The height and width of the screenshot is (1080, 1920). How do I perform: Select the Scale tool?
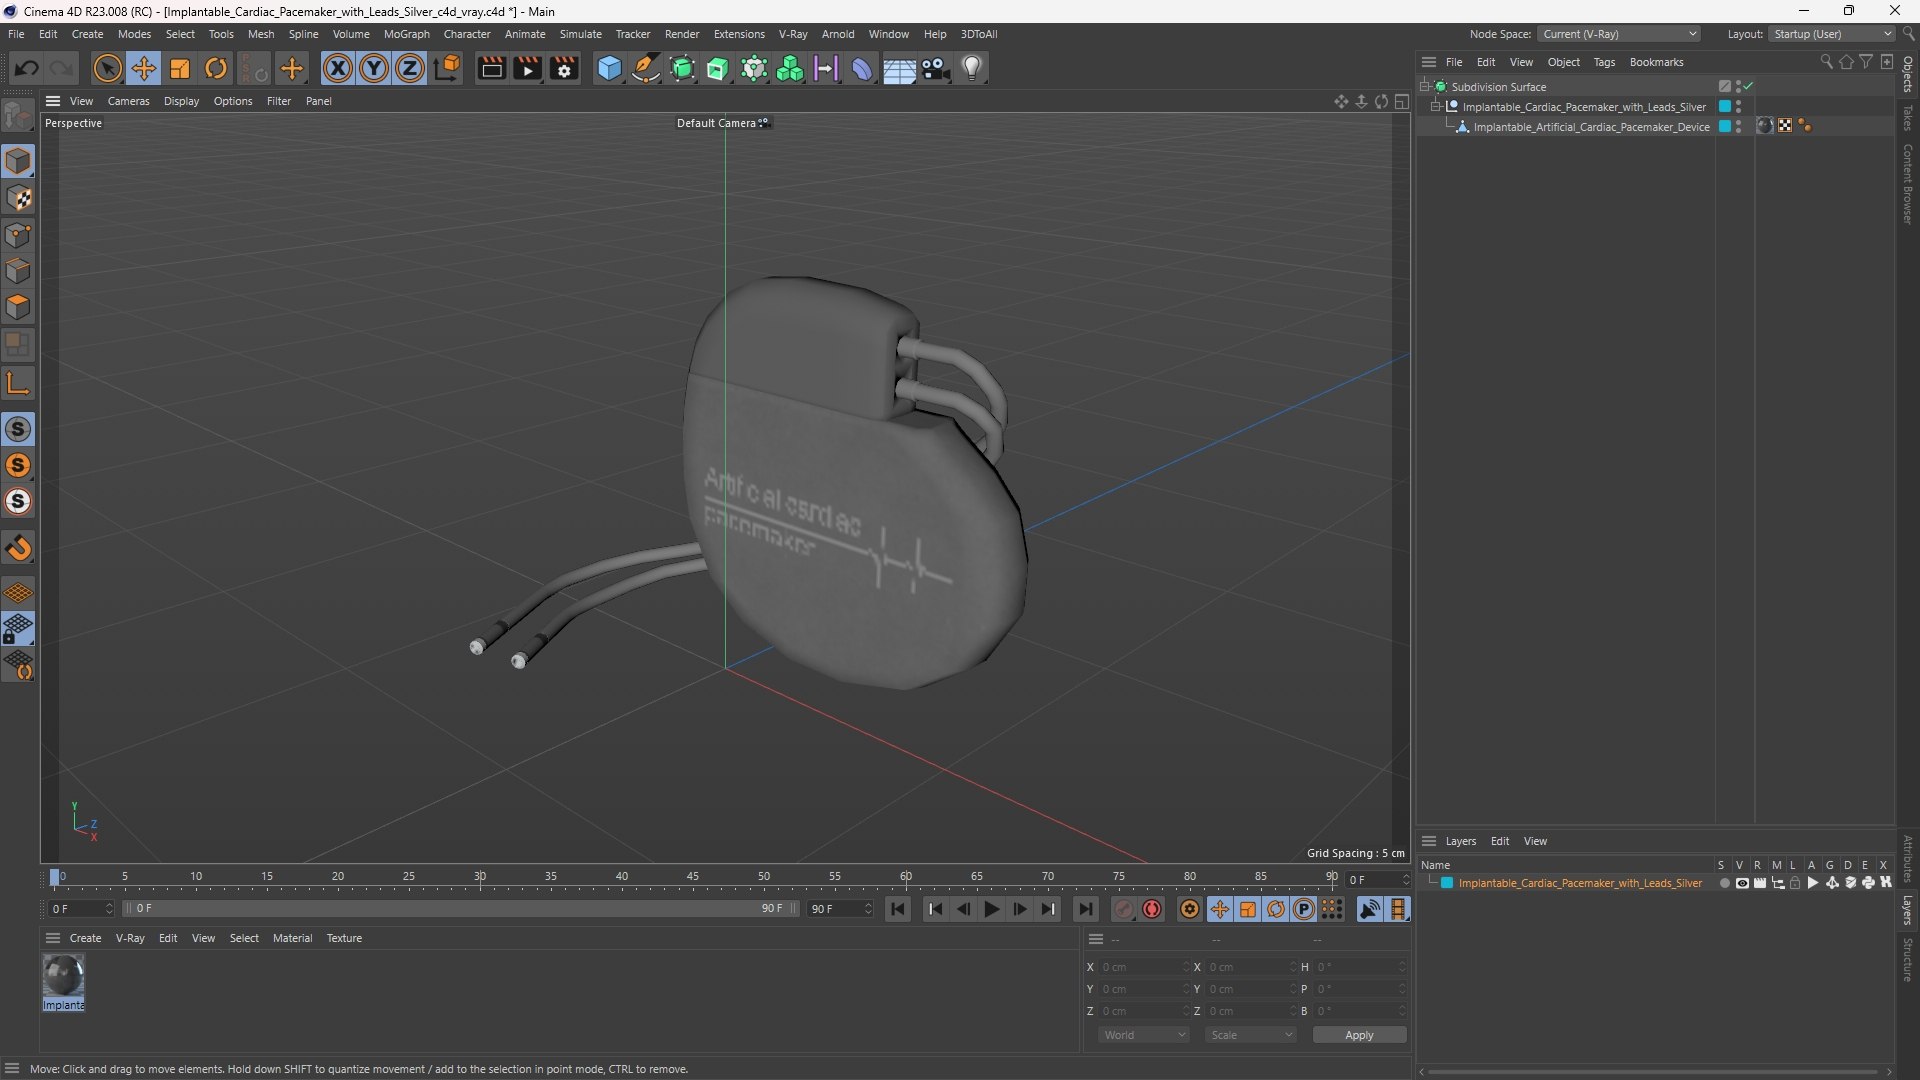(x=180, y=68)
